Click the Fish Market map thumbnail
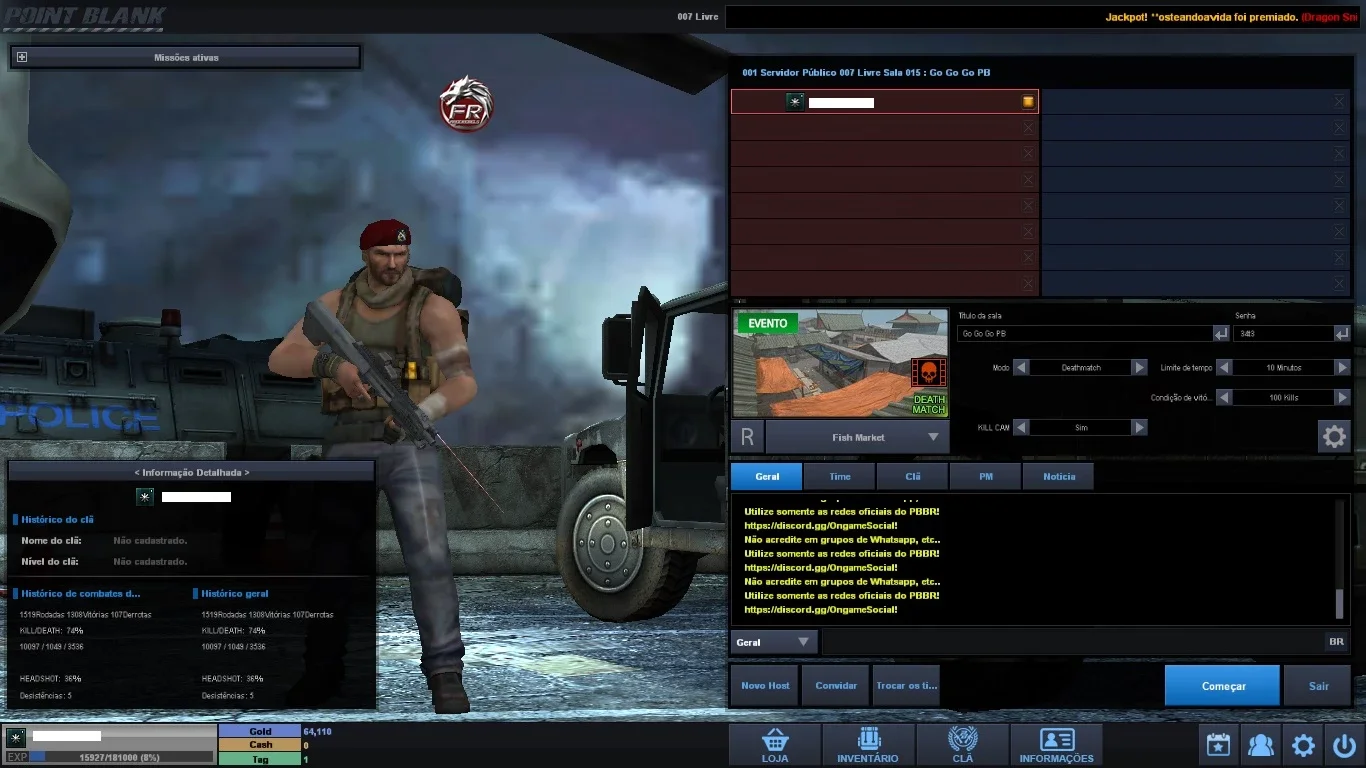This screenshot has width=1366, height=768. click(x=840, y=363)
